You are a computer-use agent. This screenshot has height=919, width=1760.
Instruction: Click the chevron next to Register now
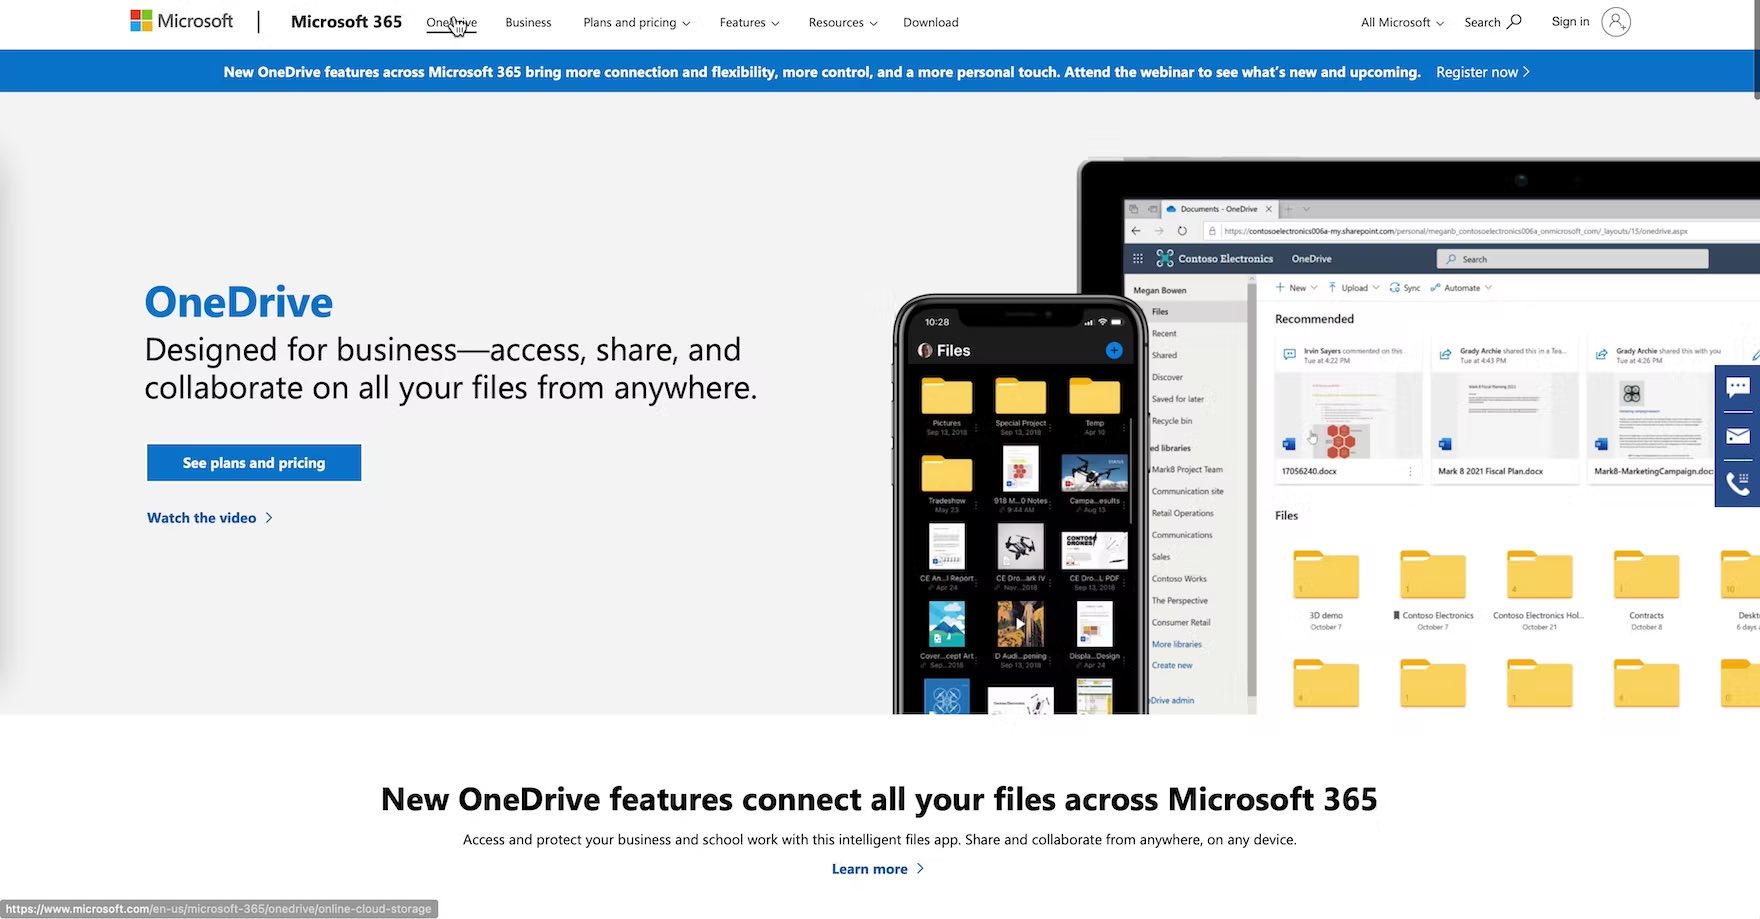pyautogui.click(x=1526, y=72)
